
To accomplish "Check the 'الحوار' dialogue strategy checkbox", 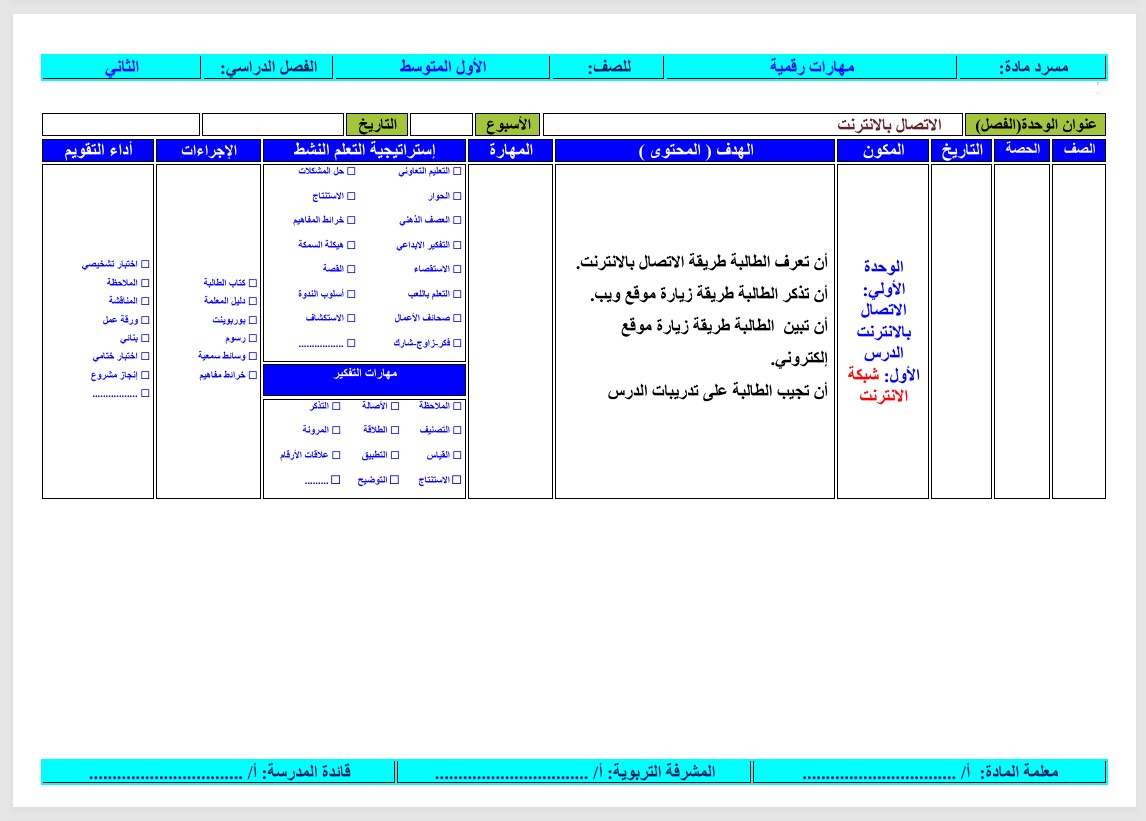I will (455, 197).
